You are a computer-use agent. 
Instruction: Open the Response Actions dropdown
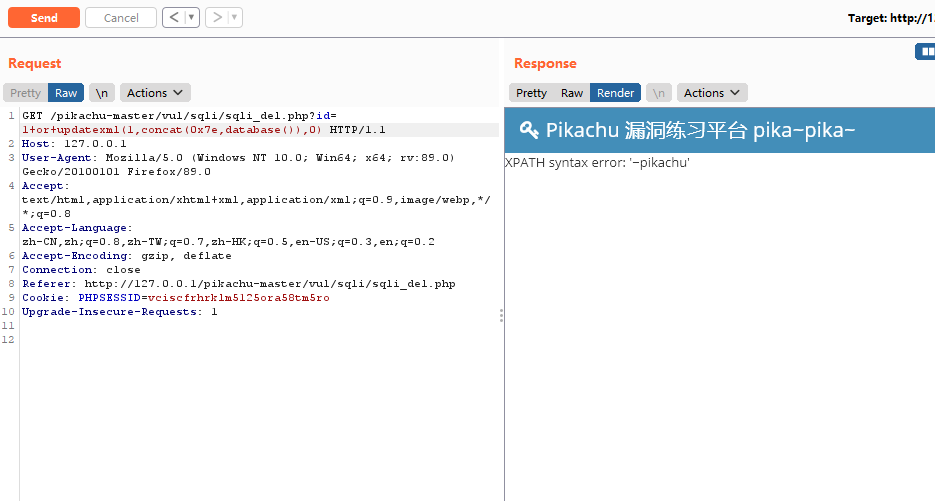coord(712,93)
